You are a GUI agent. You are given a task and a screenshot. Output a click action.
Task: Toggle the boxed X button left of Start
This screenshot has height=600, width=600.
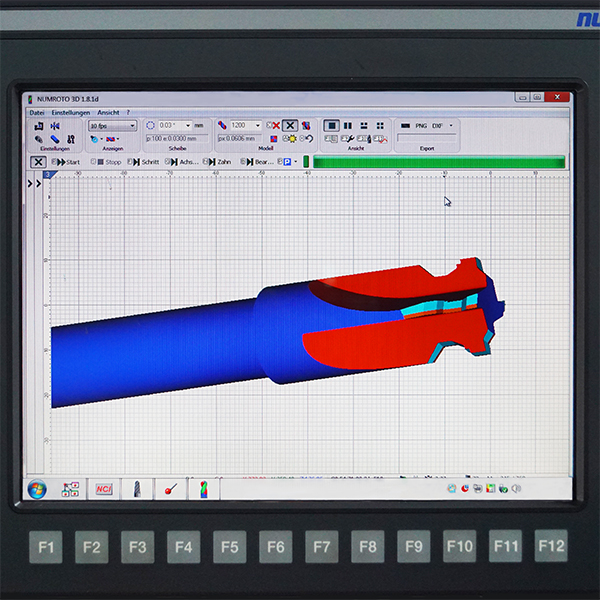tap(38, 162)
